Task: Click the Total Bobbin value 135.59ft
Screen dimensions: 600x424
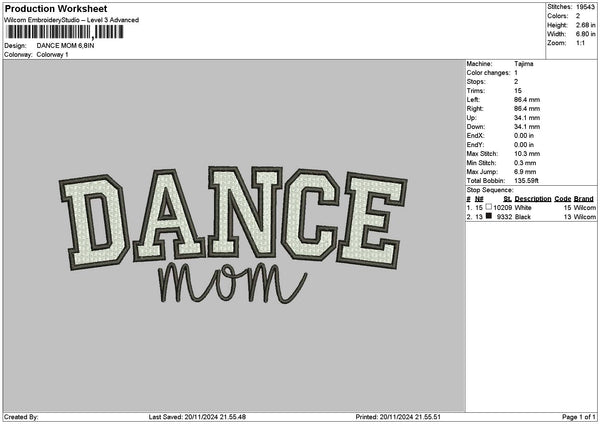Action: pos(526,181)
